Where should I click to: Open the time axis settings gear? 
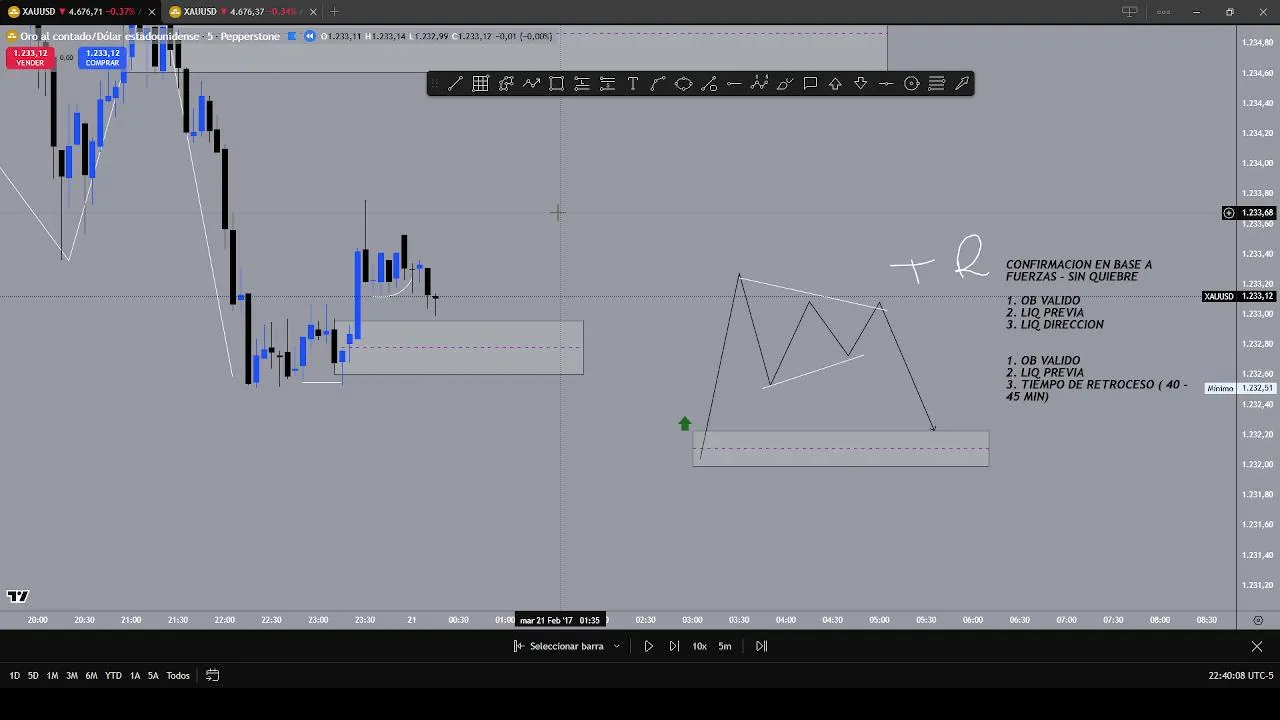tap(1258, 620)
